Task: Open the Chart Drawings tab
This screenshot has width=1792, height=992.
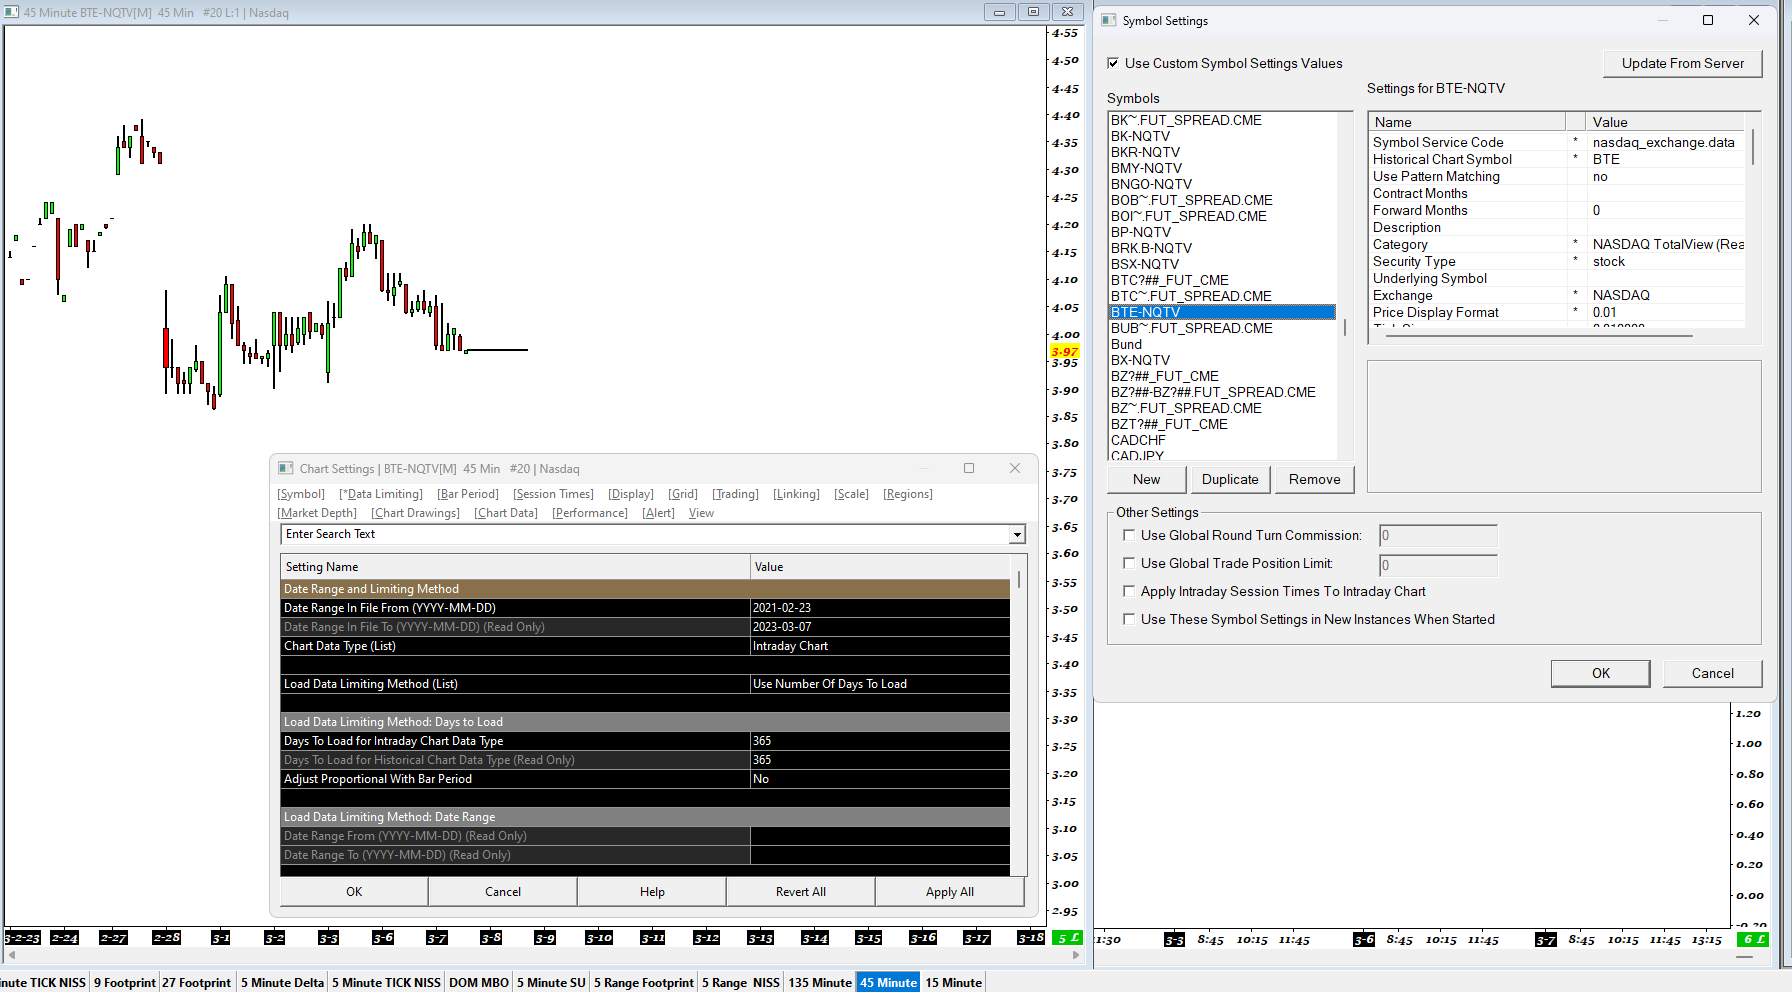Action: 416,513
